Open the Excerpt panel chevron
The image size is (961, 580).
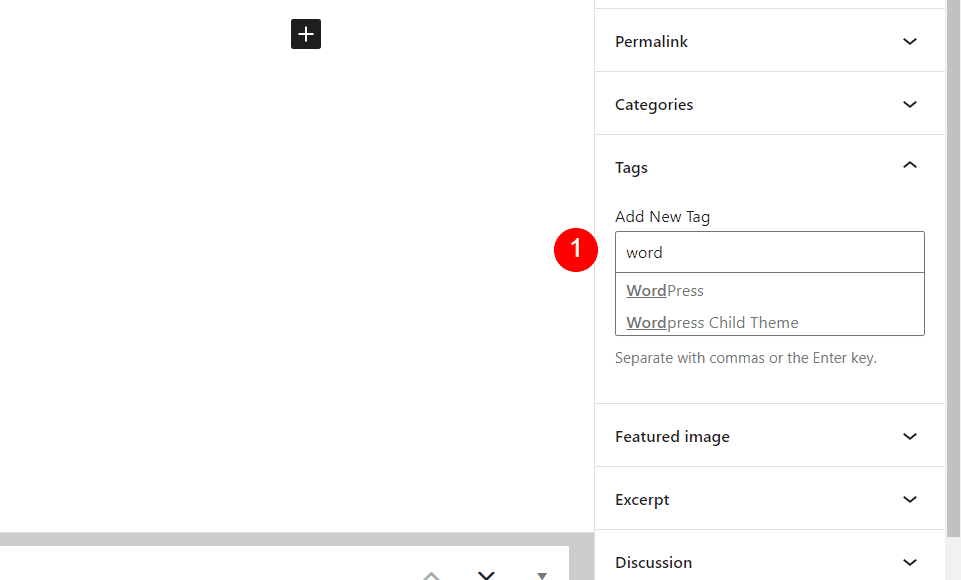coord(909,499)
